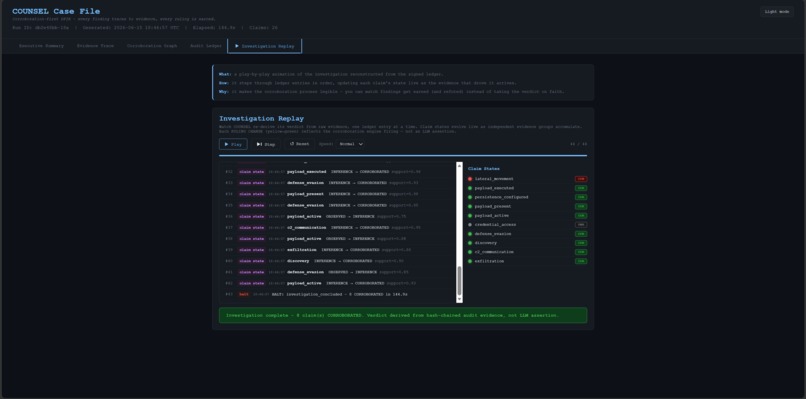Click the Investigation Replay heading
Viewport: 806px width, 399px height.
(x=261, y=119)
